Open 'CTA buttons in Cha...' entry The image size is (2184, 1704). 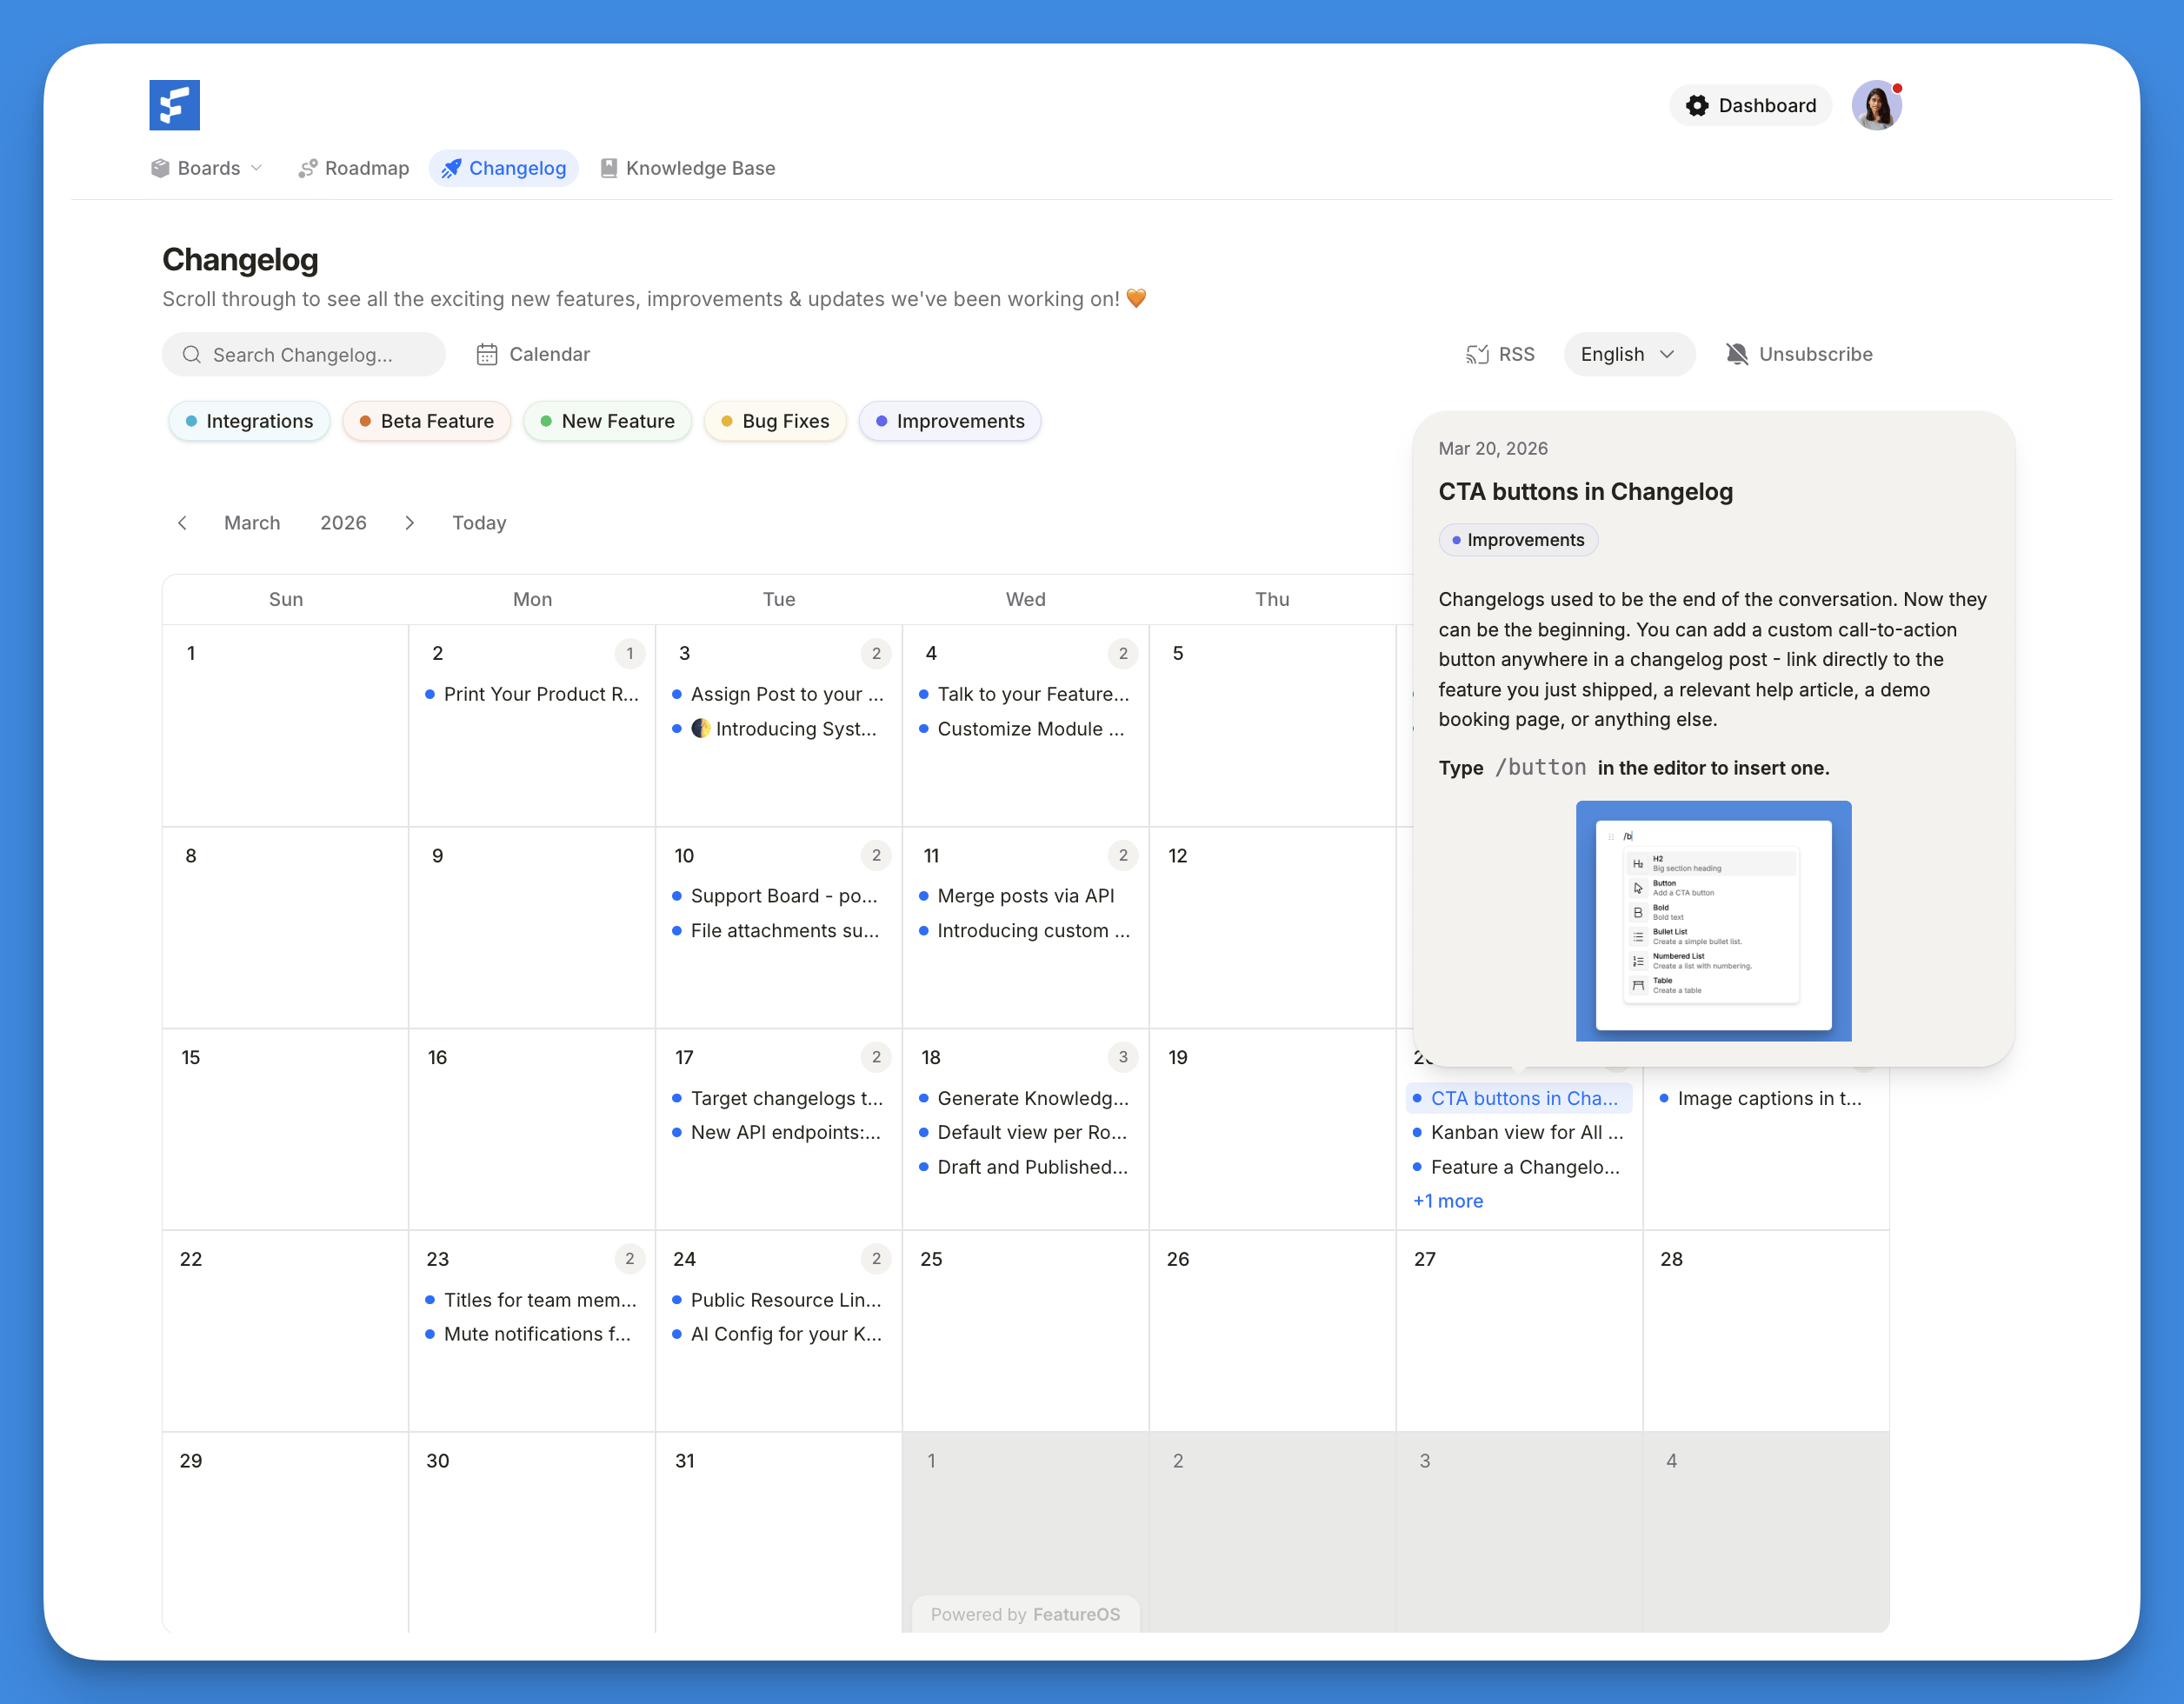(x=1519, y=1098)
